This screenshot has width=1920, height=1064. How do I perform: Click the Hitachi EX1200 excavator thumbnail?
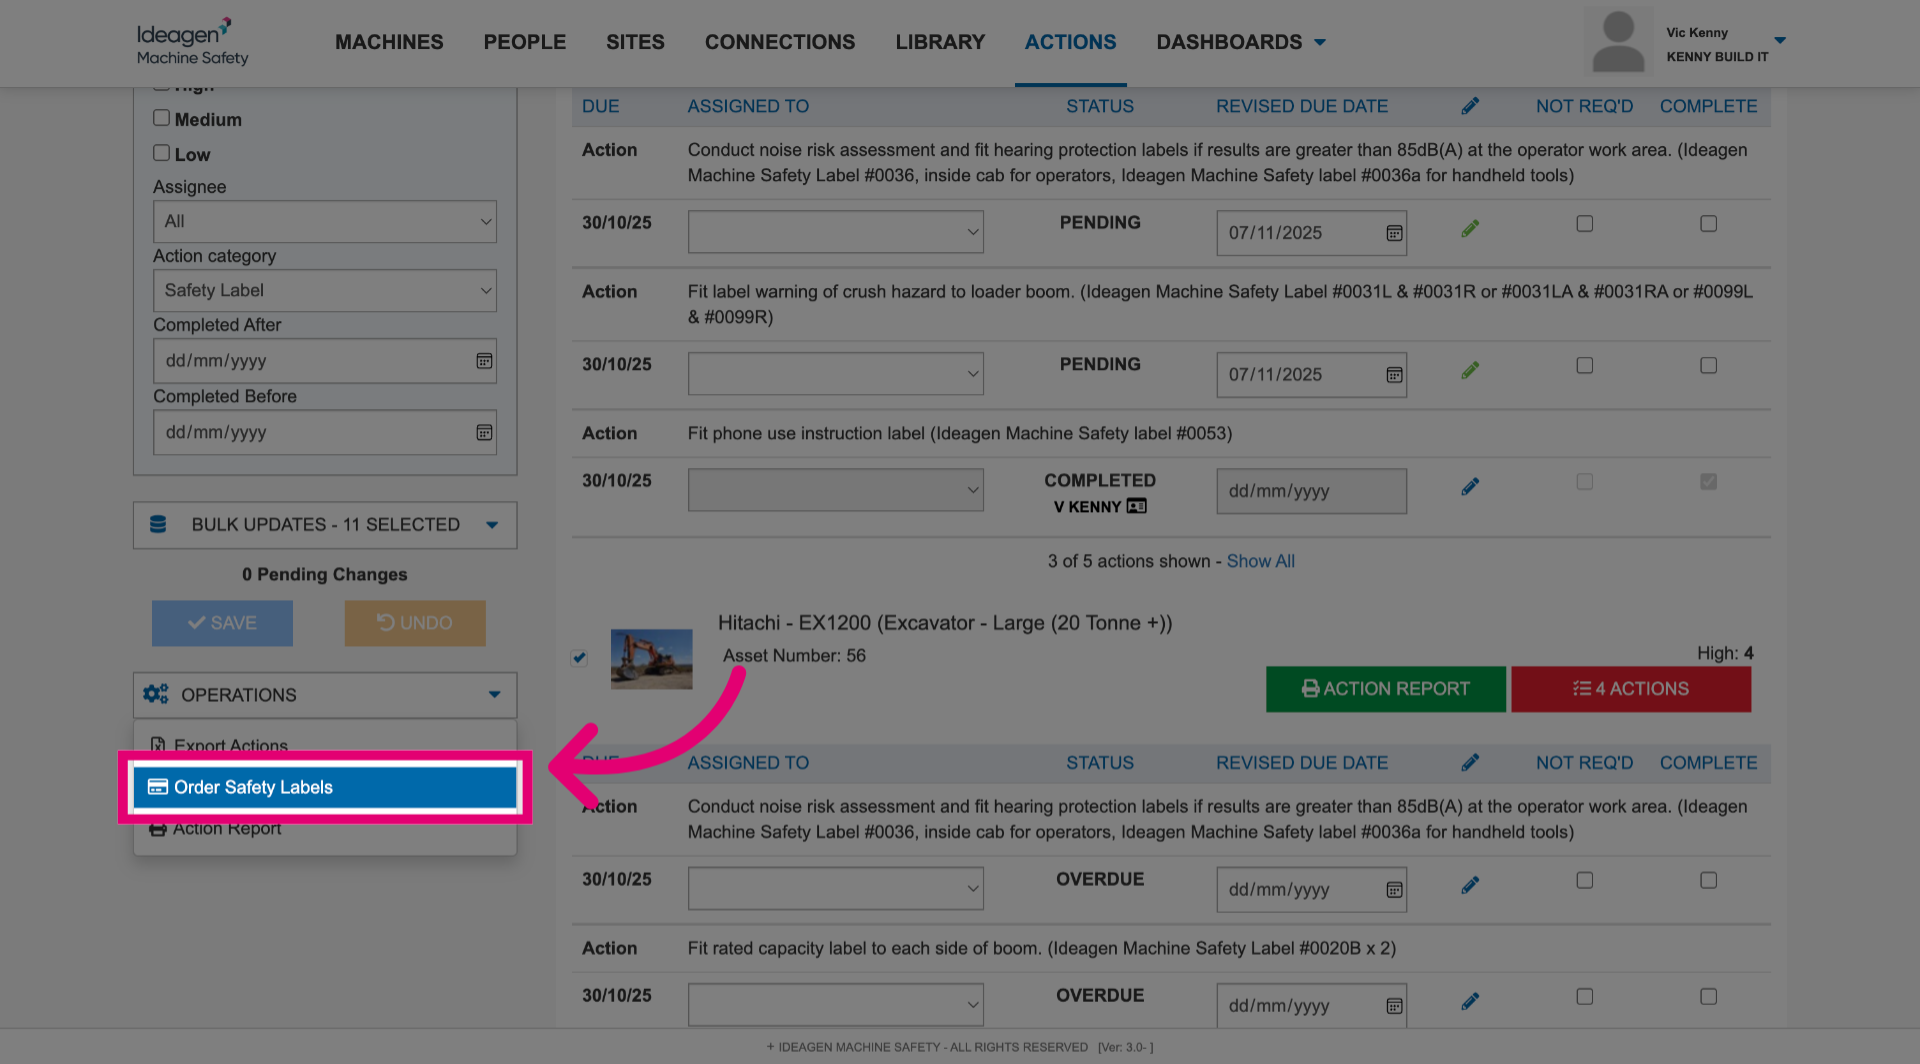click(651, 659)
